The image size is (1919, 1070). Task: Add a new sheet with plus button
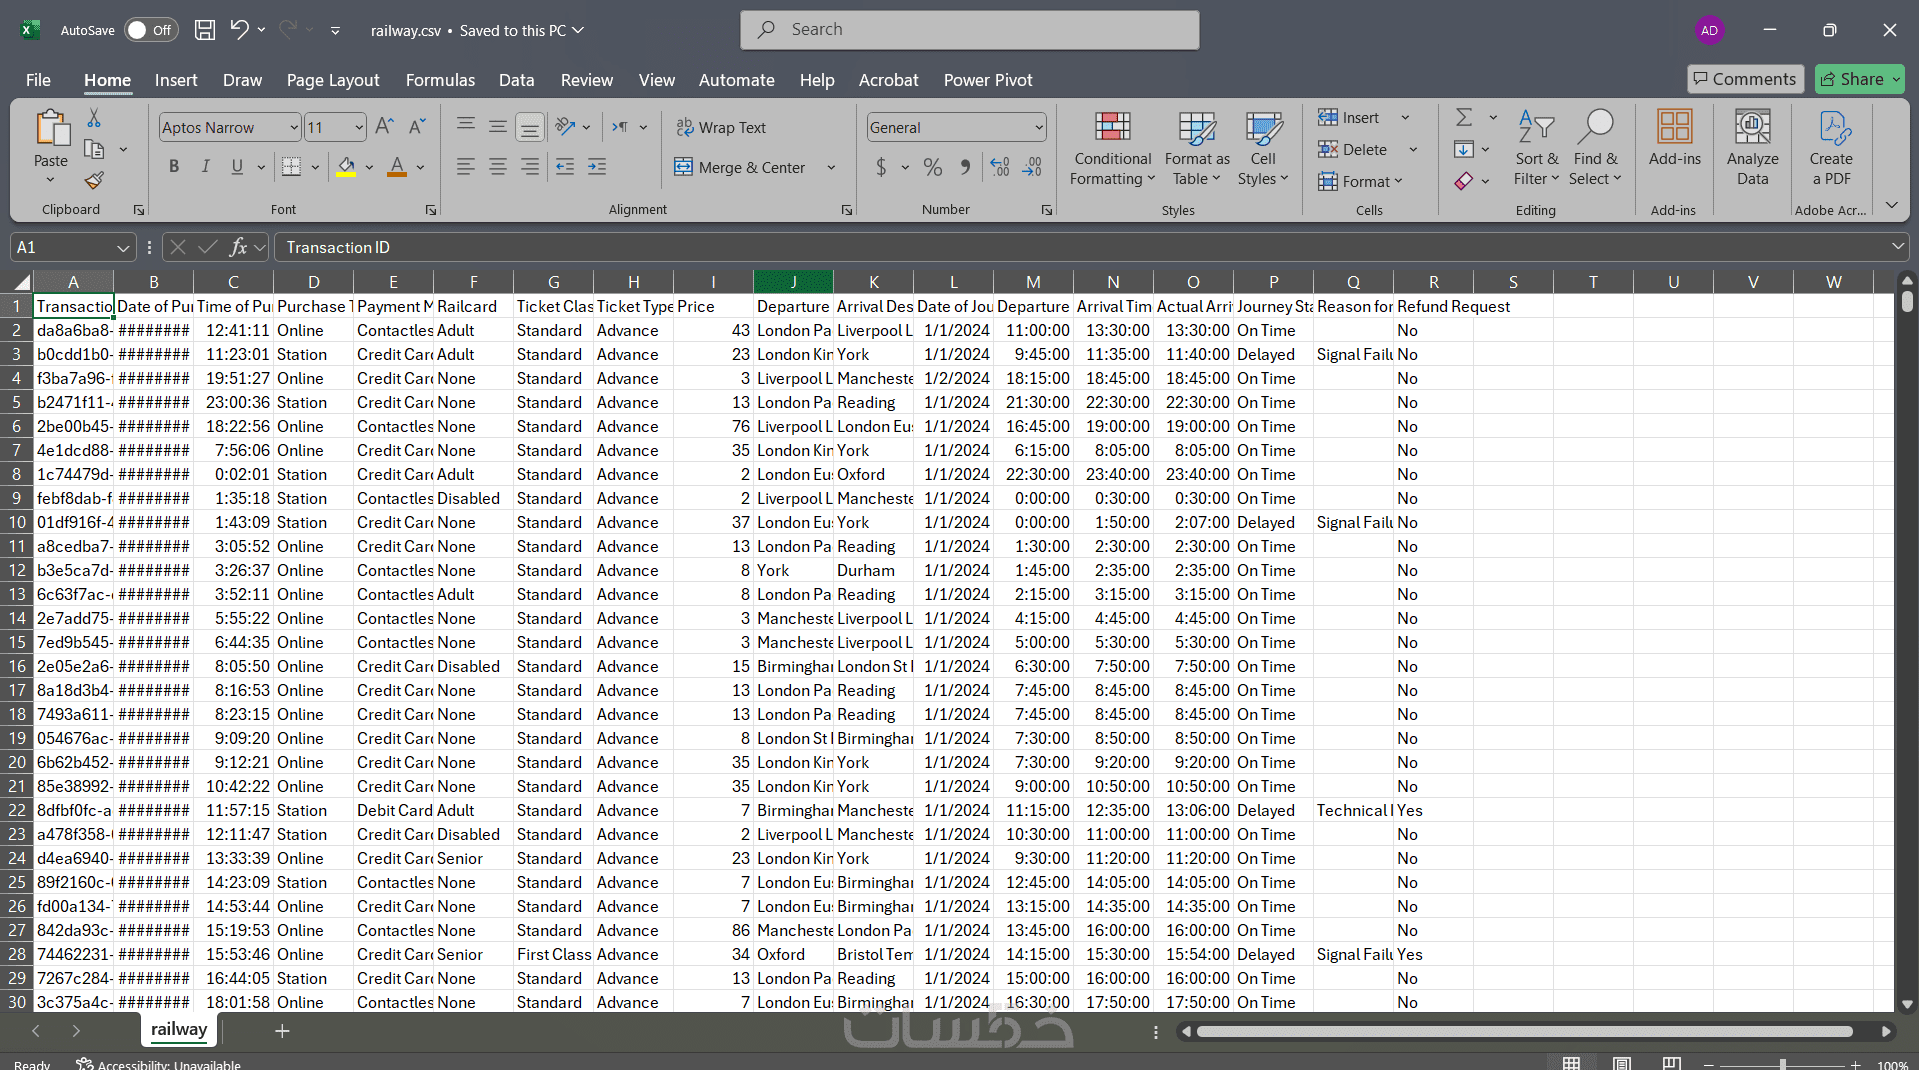pos(282,1031)
